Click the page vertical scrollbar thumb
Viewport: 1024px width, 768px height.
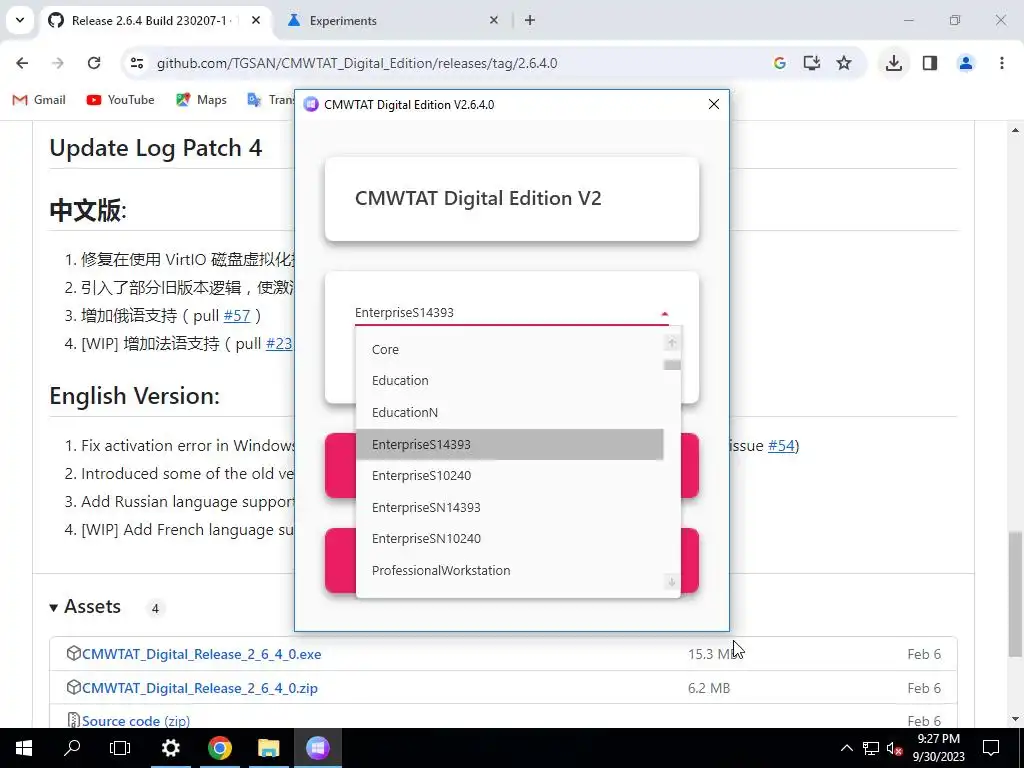1015,594
